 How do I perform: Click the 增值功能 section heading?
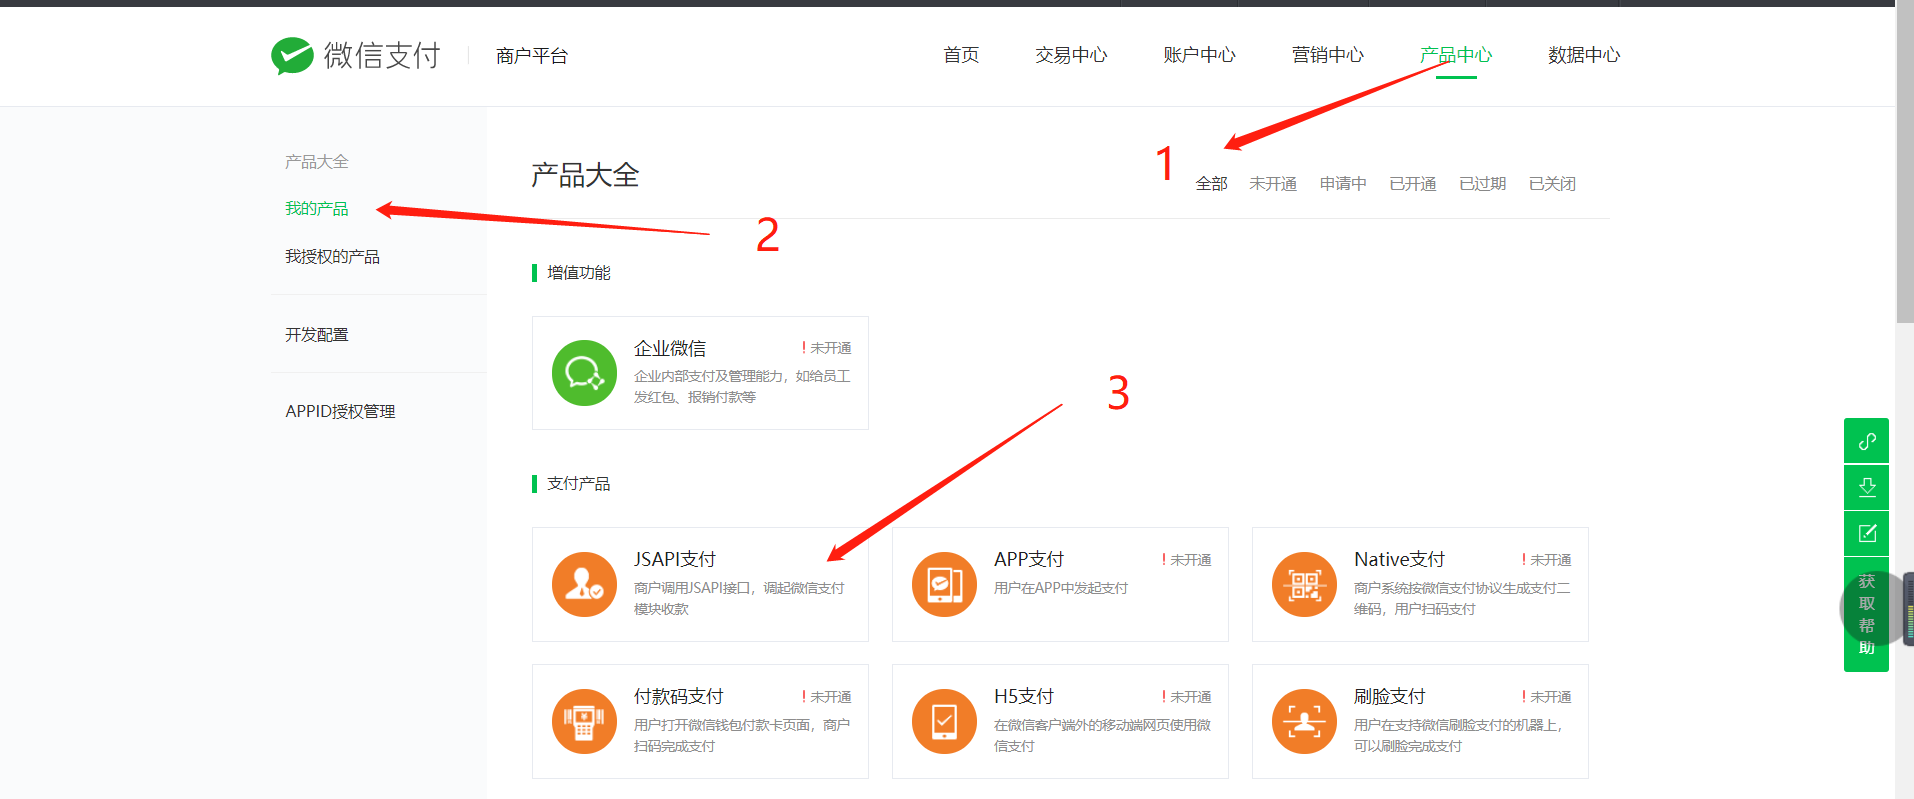pos(578,273)
